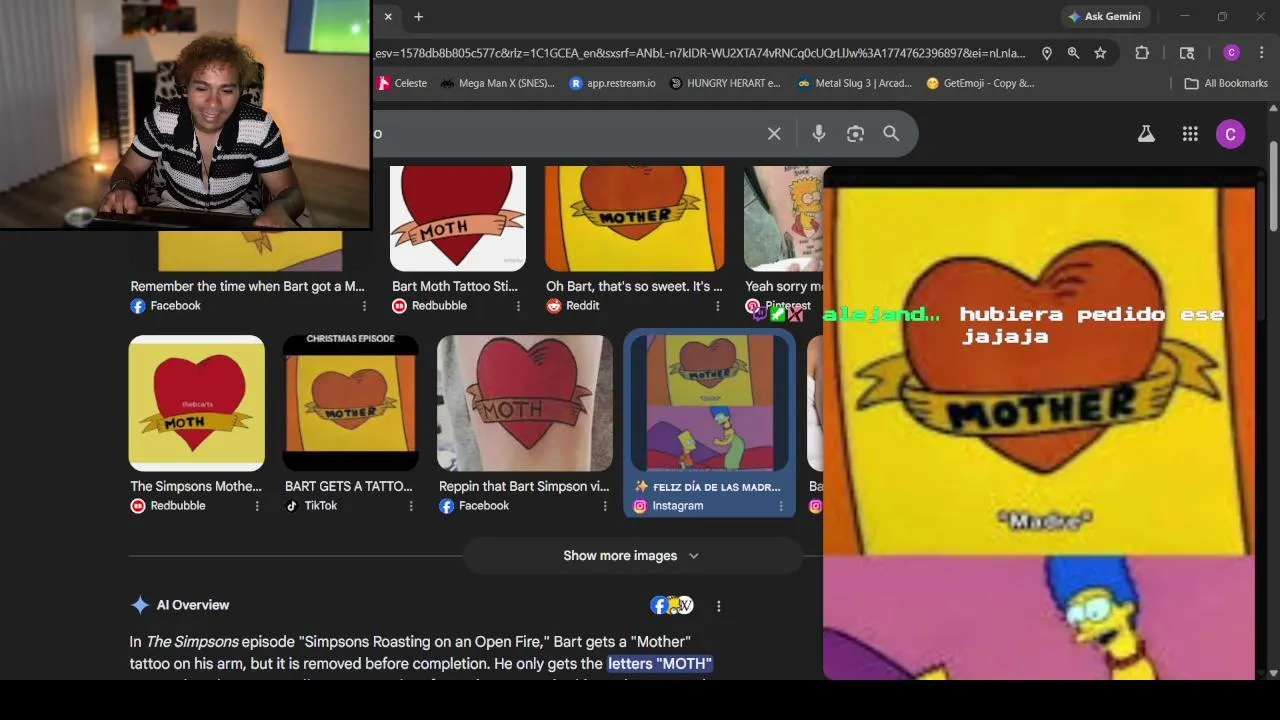Open the GetEmoji bookmark

pos(980,83)
